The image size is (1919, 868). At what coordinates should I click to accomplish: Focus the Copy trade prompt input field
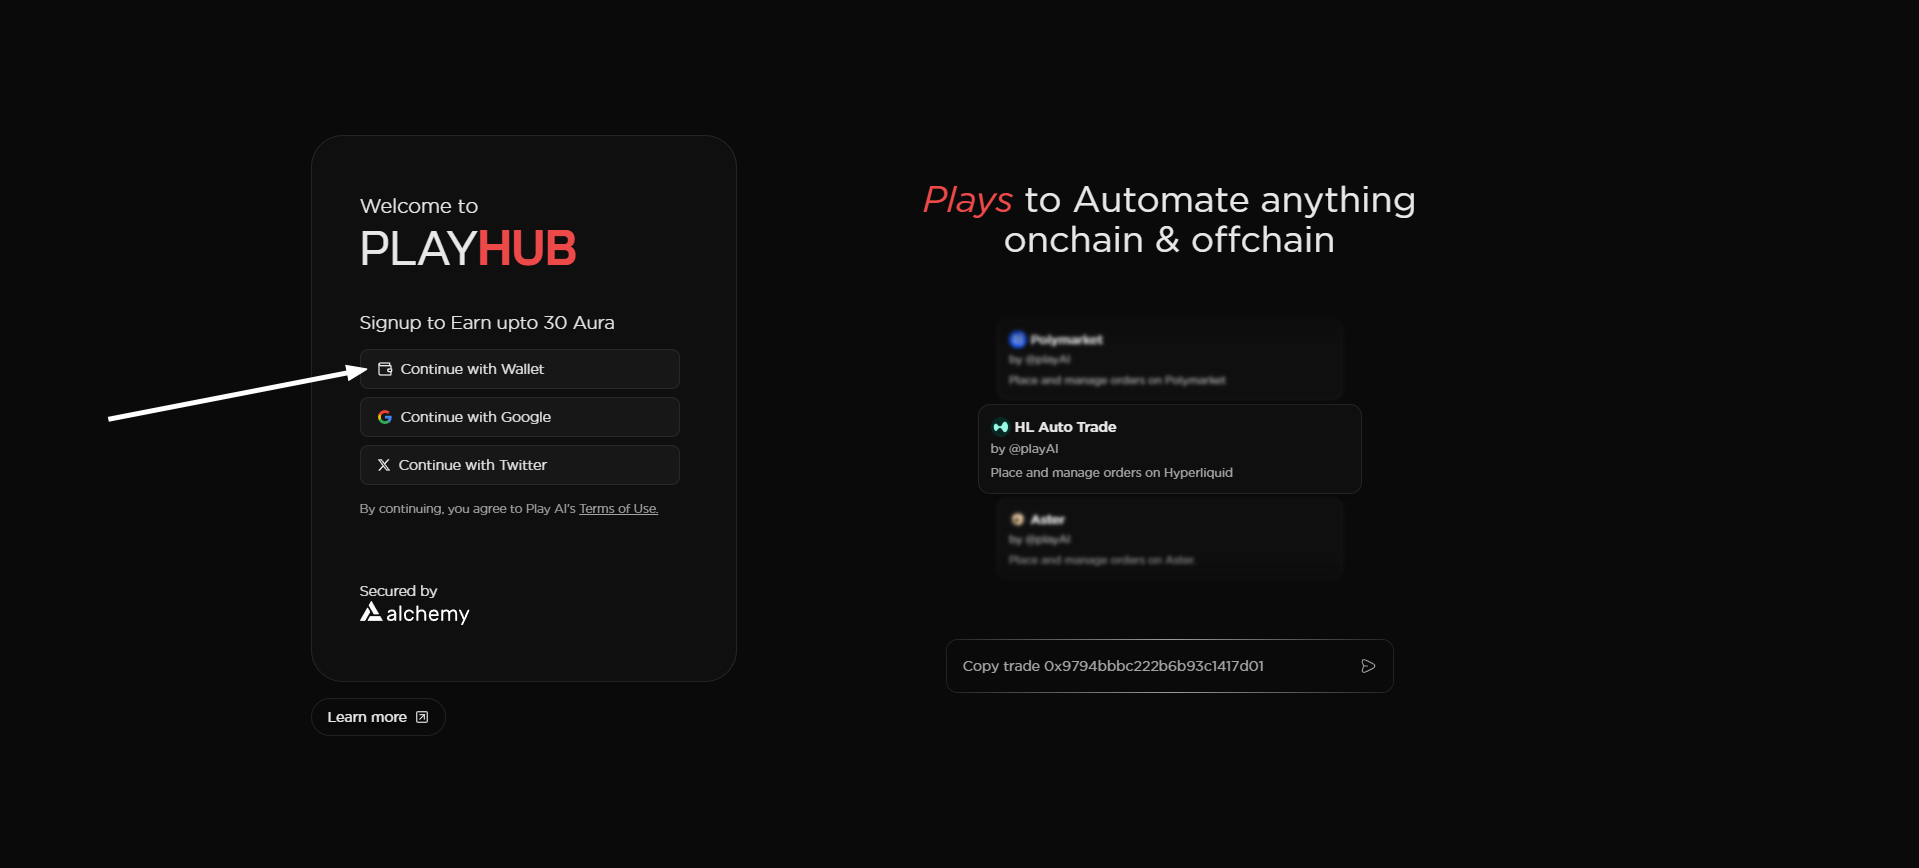tap(1169, 666)
